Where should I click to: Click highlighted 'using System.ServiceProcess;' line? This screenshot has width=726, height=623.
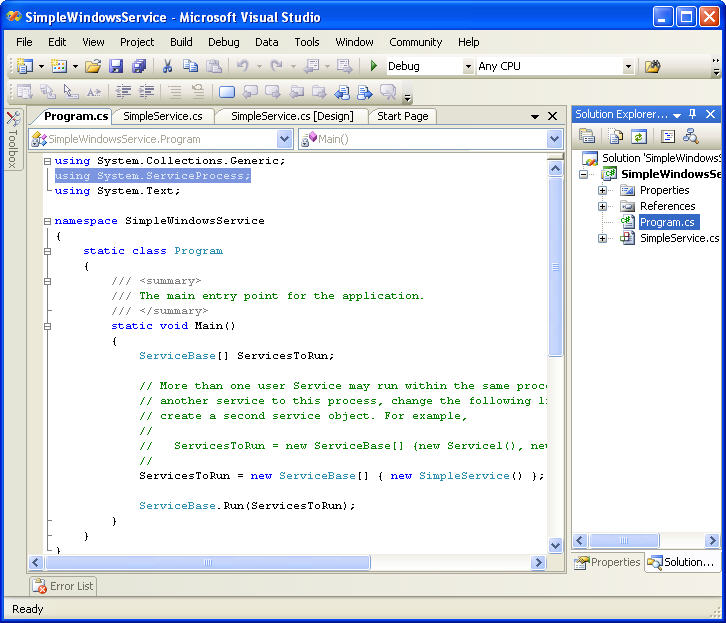152,176
